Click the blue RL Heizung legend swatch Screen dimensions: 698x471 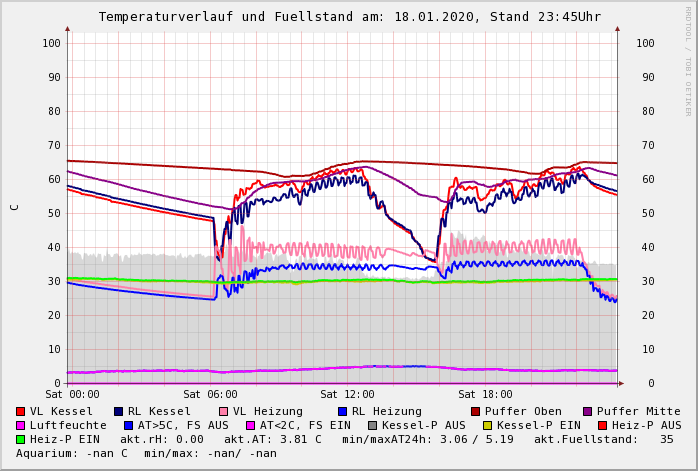click(341, 411)
